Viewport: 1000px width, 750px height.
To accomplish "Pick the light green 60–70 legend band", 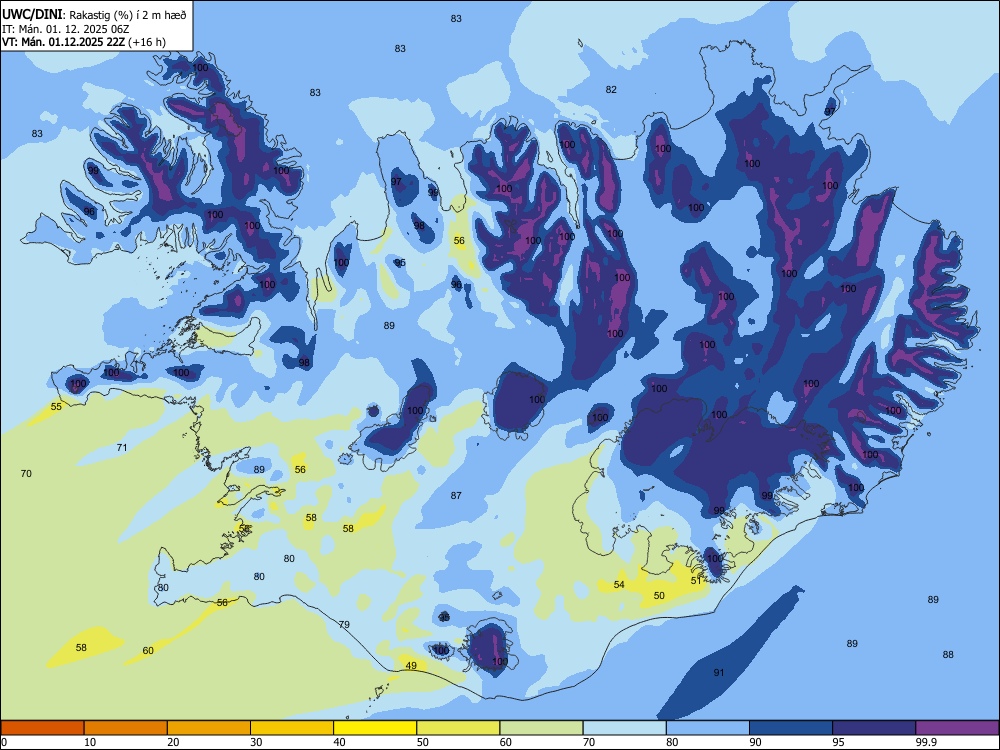I will tap(541, 728).
